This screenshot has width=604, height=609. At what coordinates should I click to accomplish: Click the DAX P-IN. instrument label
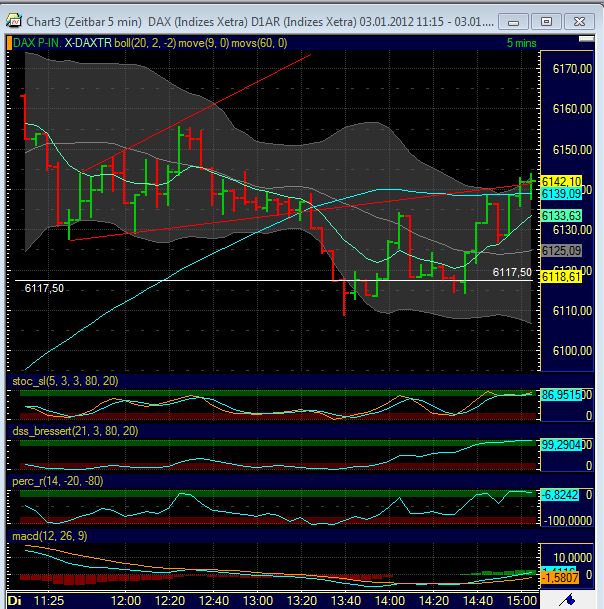(x=37, y=43)
